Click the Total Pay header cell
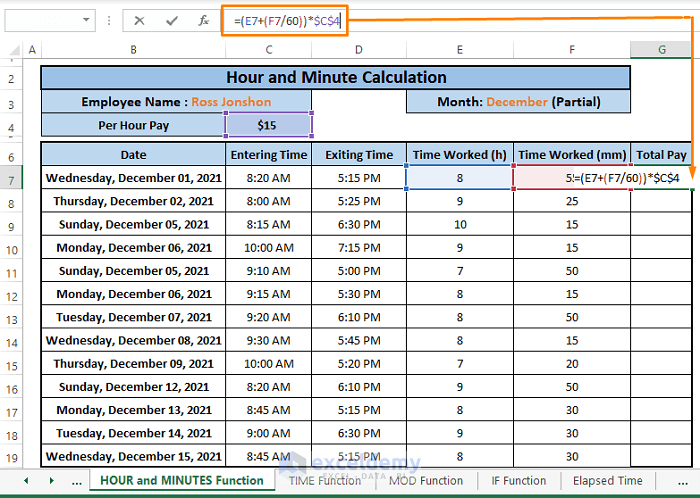 [662, 155]
